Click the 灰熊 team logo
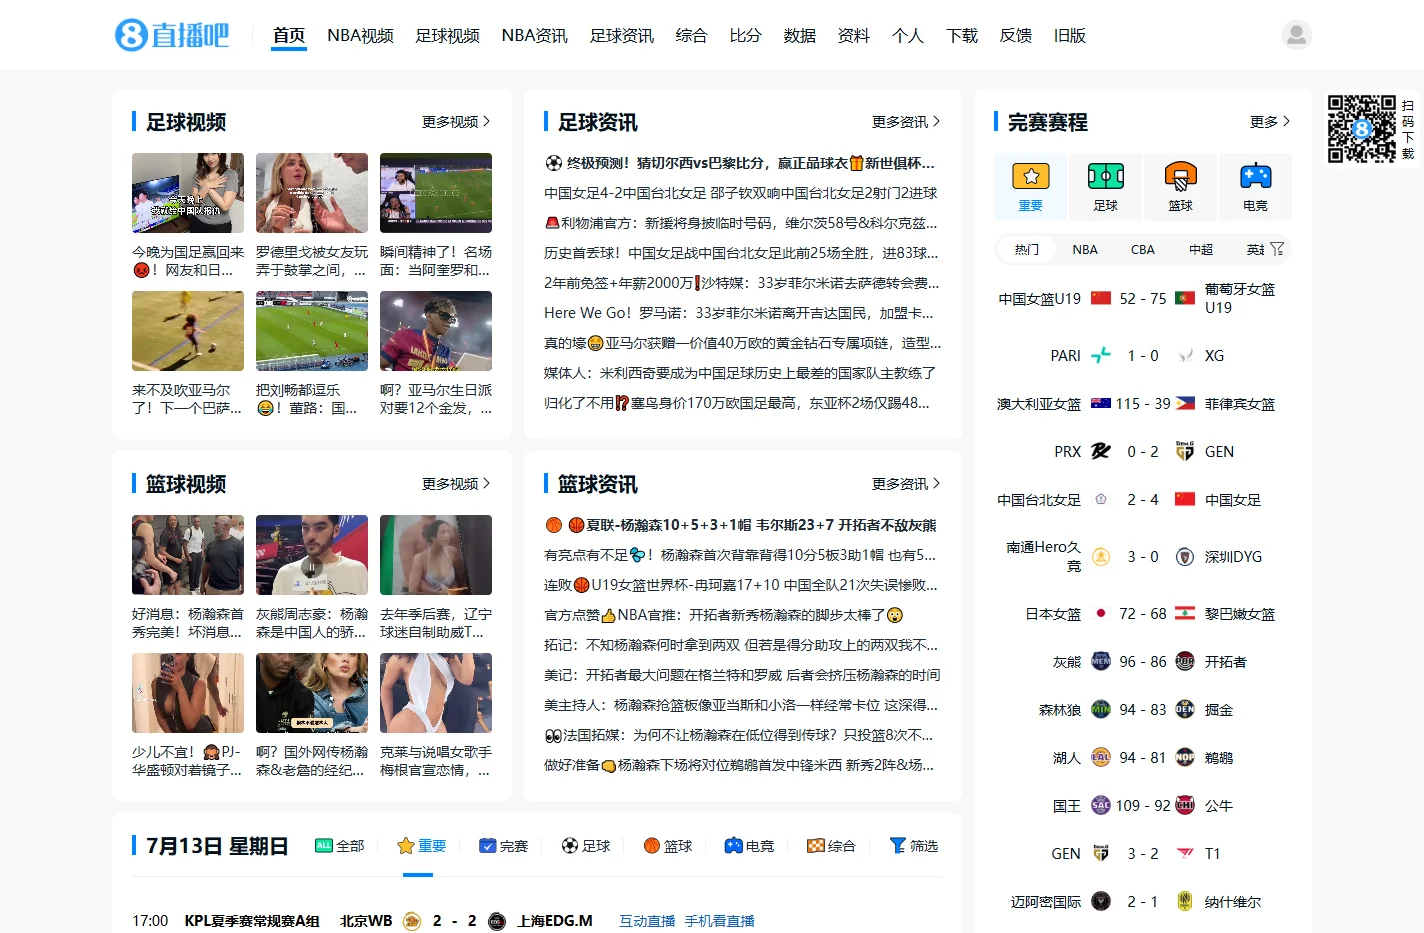The width and height of the screenshot is (1424, 933). click(x=1101, y=661)
